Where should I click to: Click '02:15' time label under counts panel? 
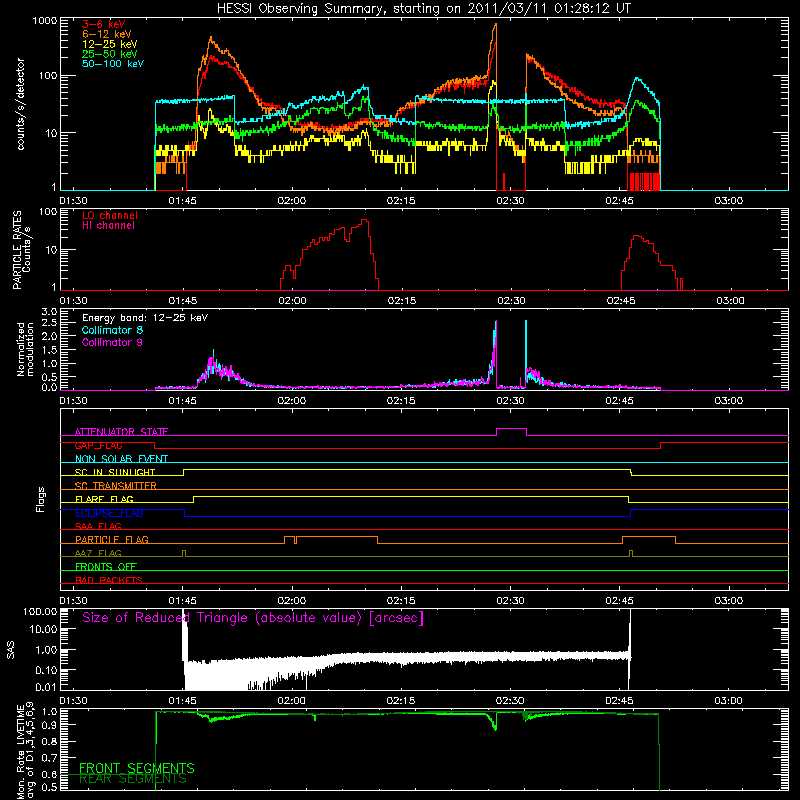click(401, 201)
